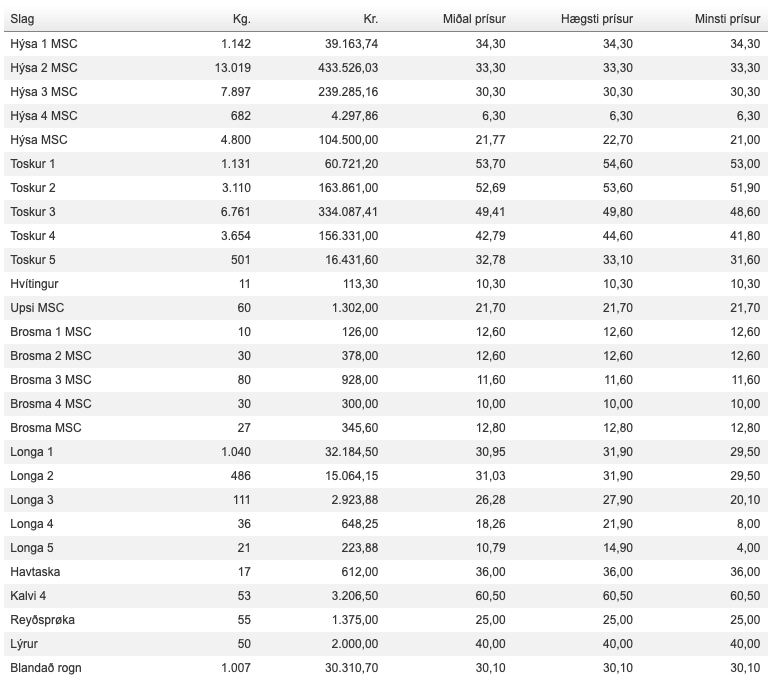Click the Kr. column header
Viewport: 777px width, 688px height.
click(x=370, y=19)
